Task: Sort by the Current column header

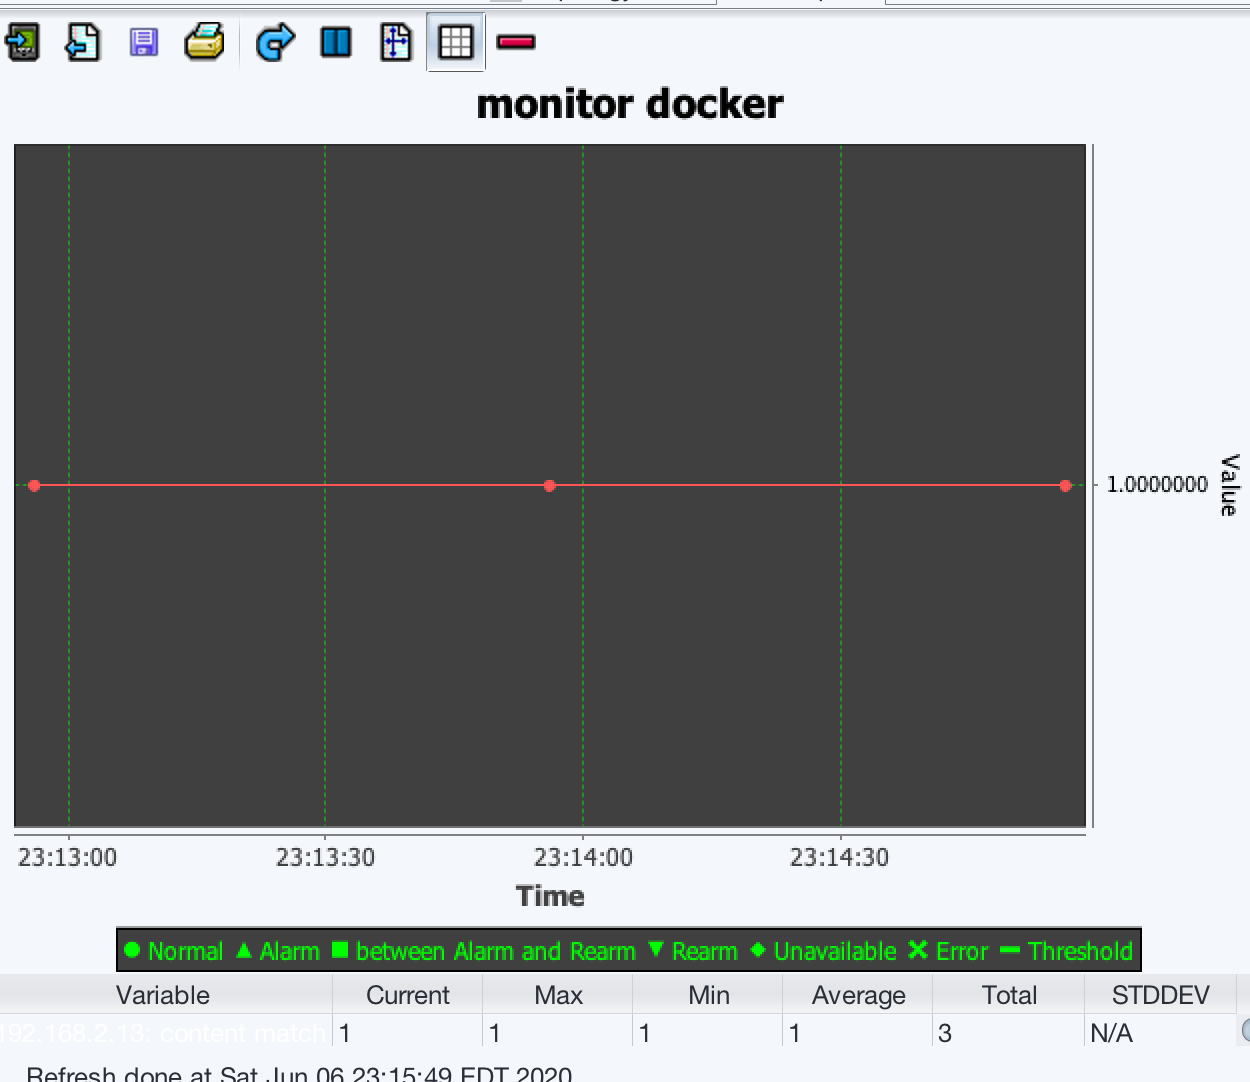Action: click(406, 995)
